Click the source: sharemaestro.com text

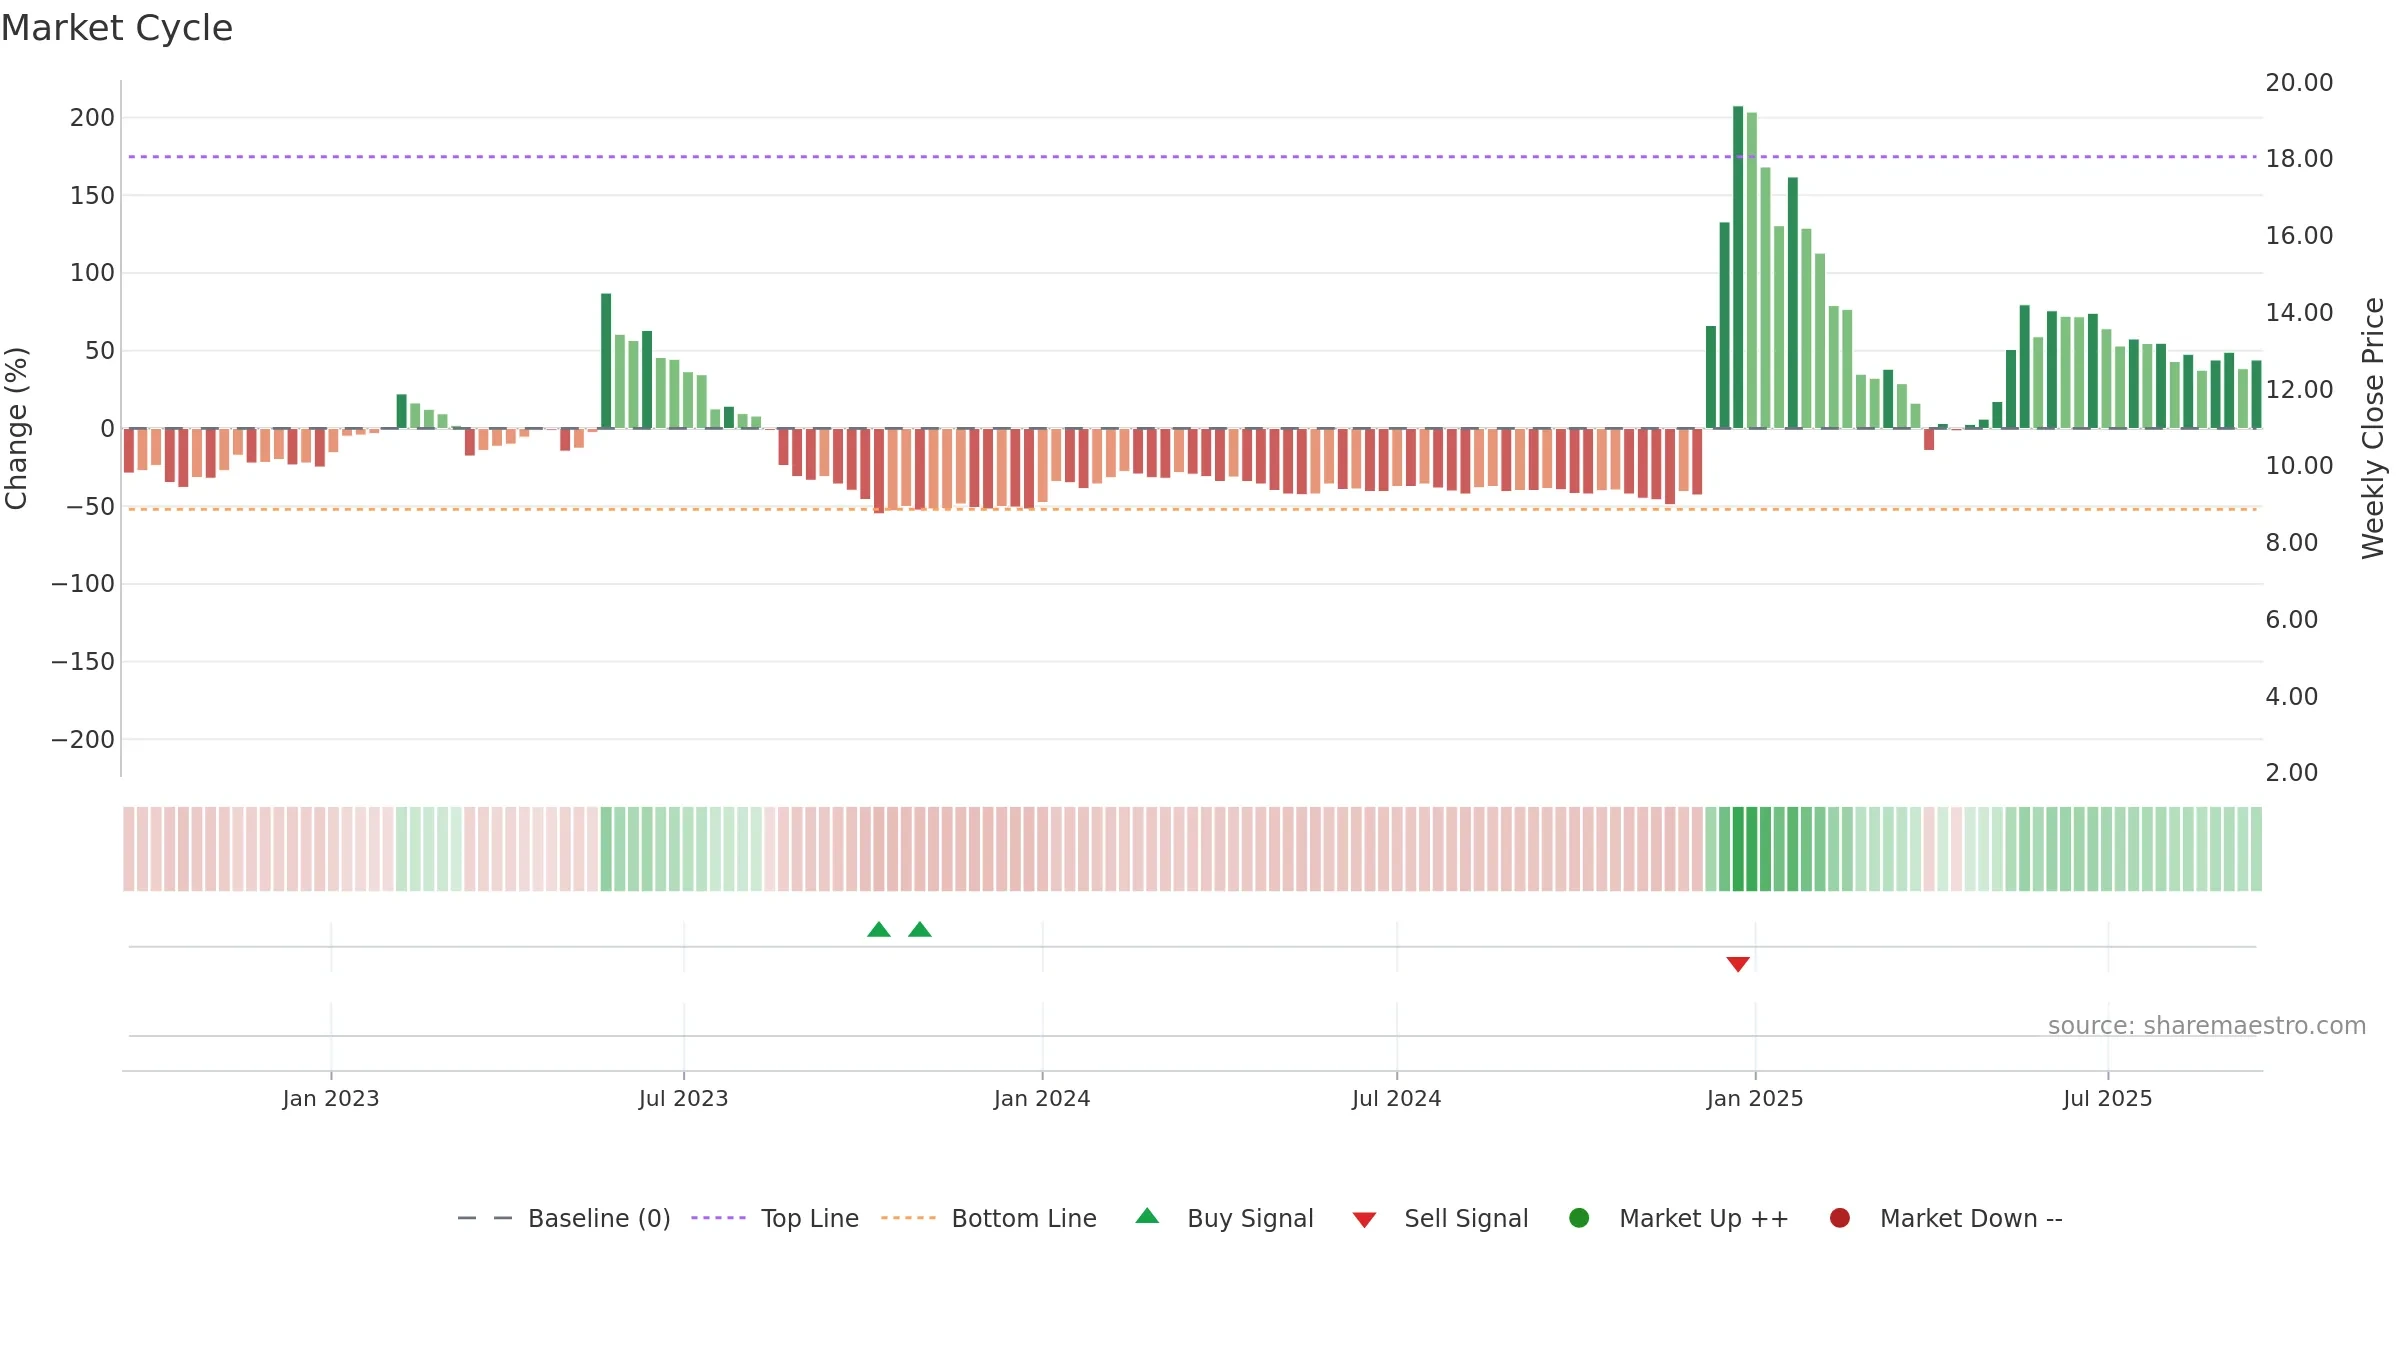point(2207,1026)
